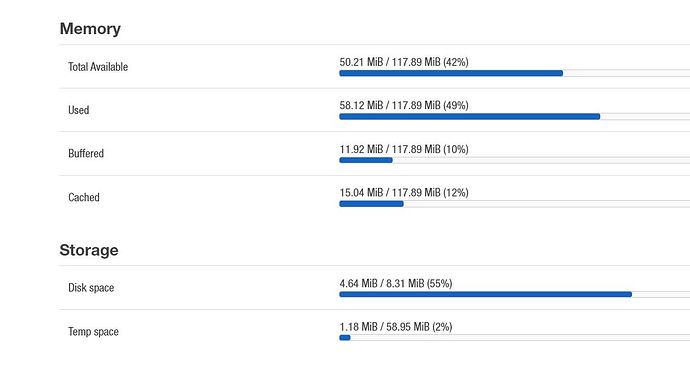Click the 50.21 MiB / 117.89 MiB text
This screenshot has width=690, height=366.
pos(390,62)
